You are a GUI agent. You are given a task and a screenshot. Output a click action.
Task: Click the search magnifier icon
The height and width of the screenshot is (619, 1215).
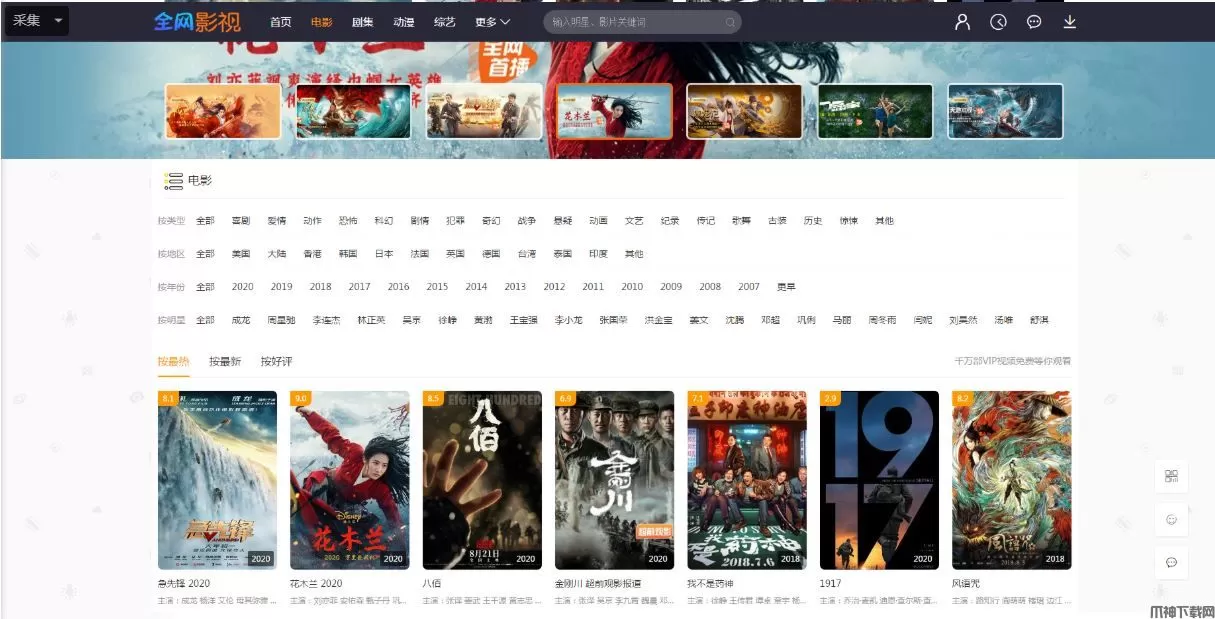point(730,22)
